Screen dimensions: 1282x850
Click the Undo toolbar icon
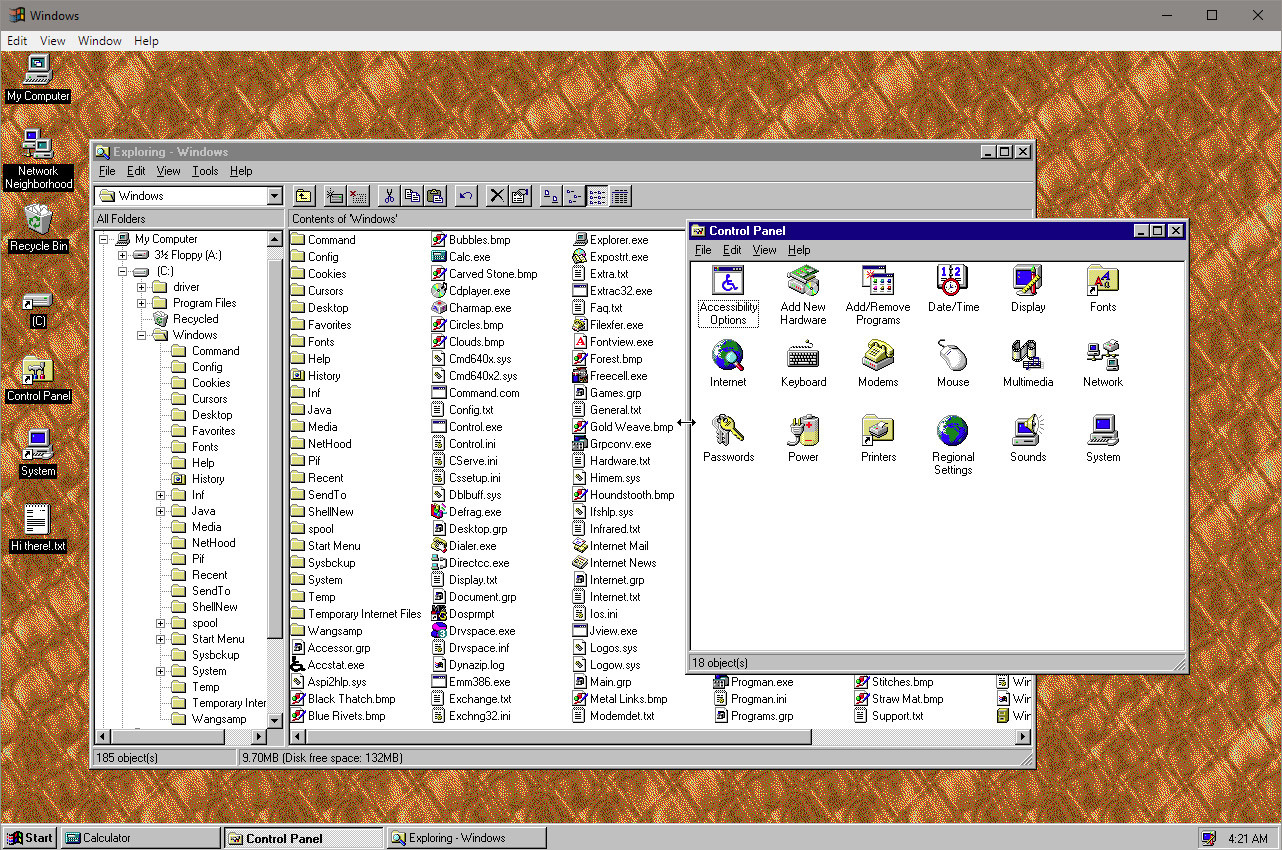pyautogui.click(x=465, y=195)
